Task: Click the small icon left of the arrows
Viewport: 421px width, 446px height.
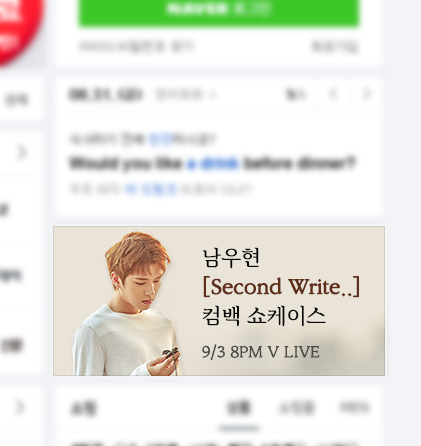Action: [295, 95]
